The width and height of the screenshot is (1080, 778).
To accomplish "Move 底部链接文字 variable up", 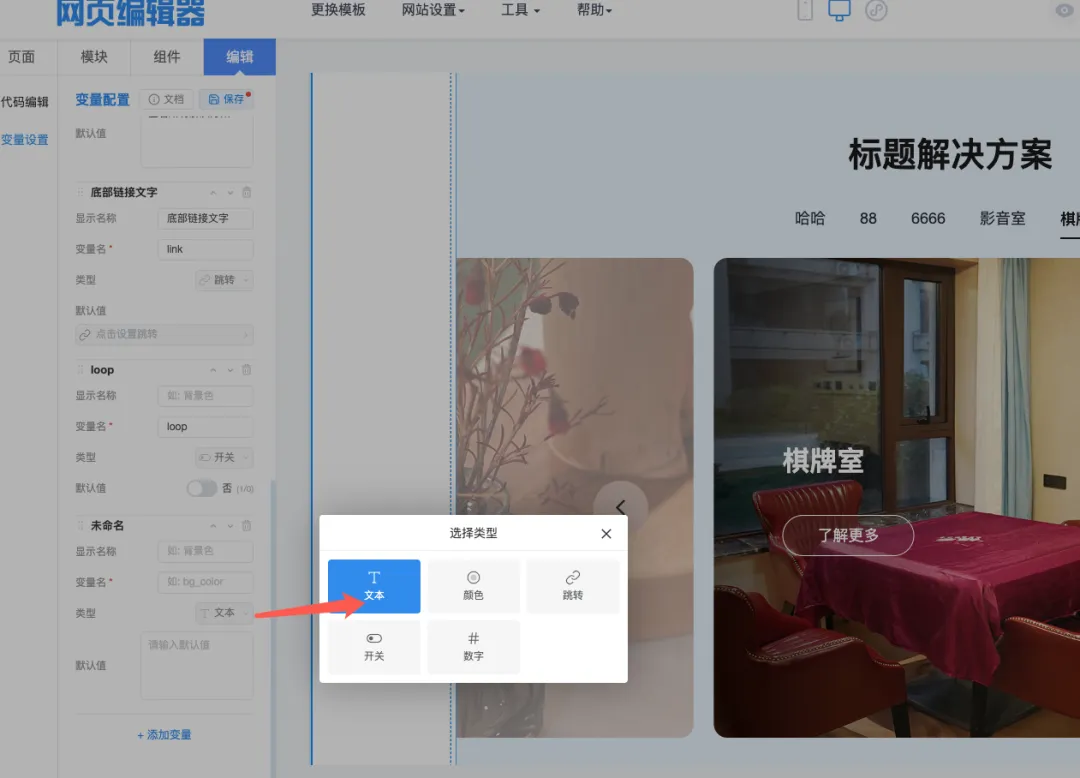I will tap(213, 193).
